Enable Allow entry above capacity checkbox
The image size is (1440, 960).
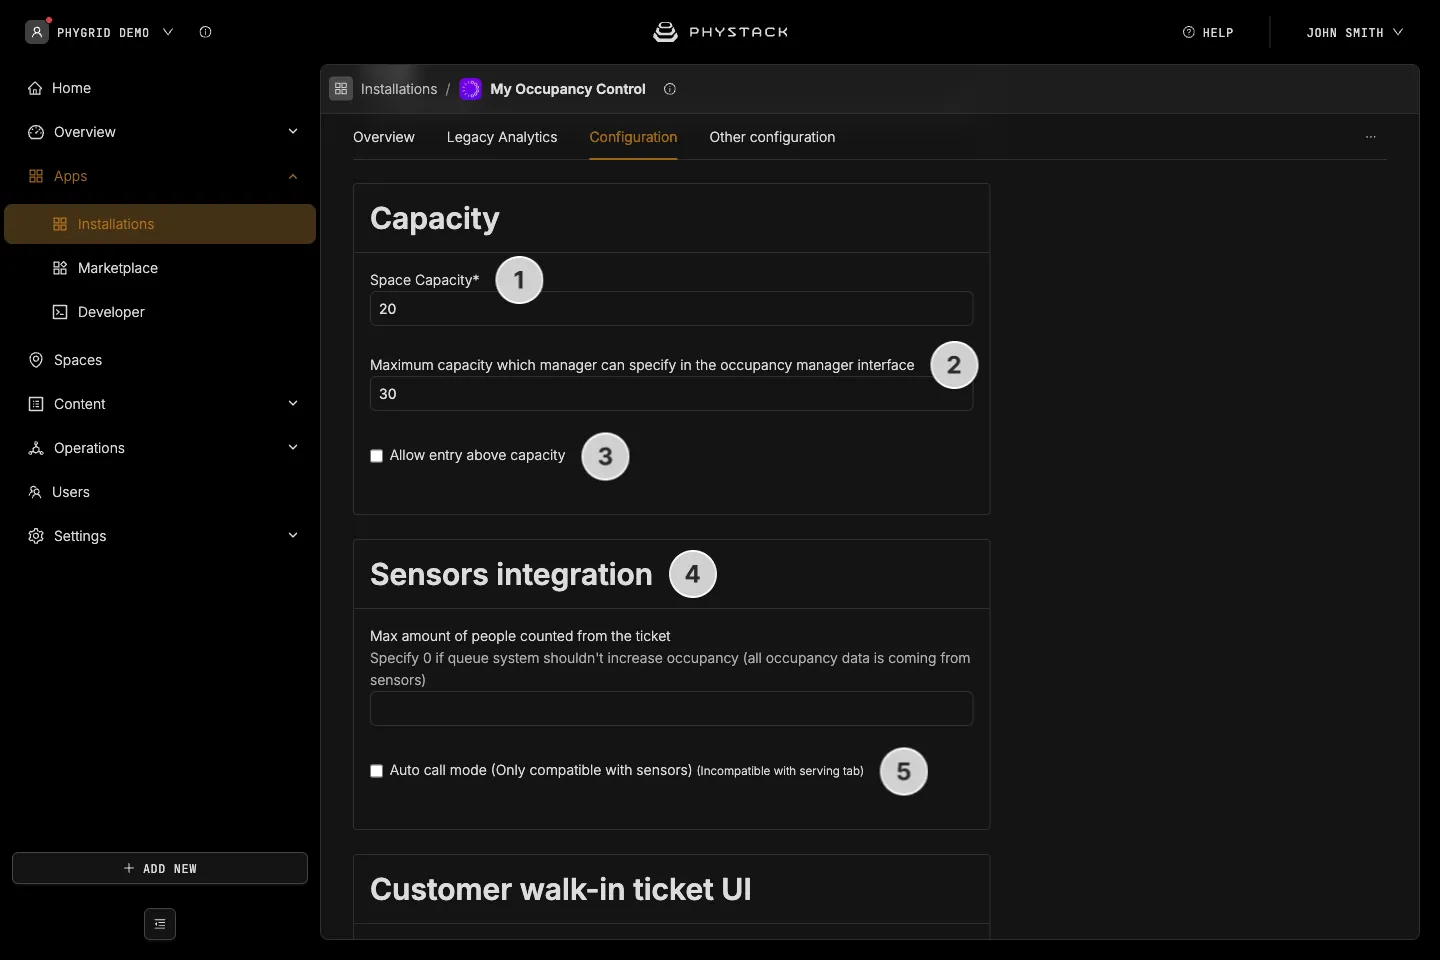377,456
